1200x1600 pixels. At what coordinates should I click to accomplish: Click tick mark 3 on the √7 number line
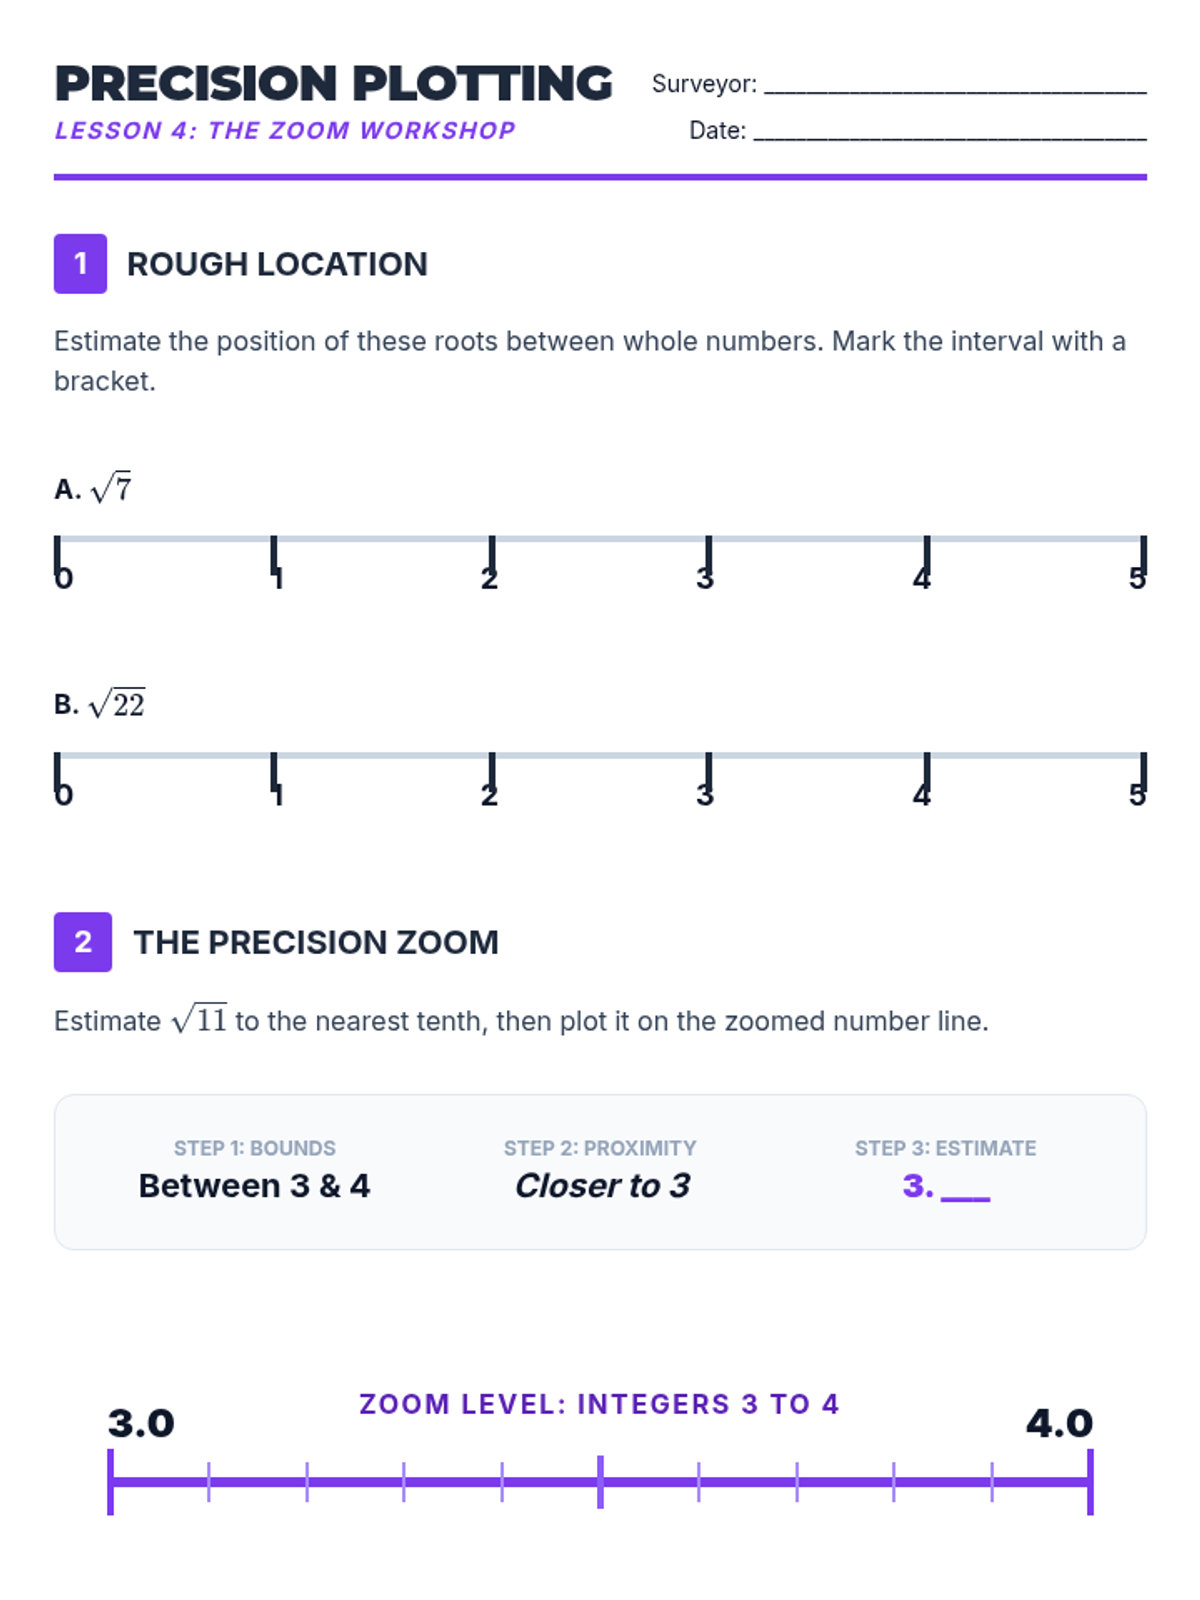coord(708,556)
